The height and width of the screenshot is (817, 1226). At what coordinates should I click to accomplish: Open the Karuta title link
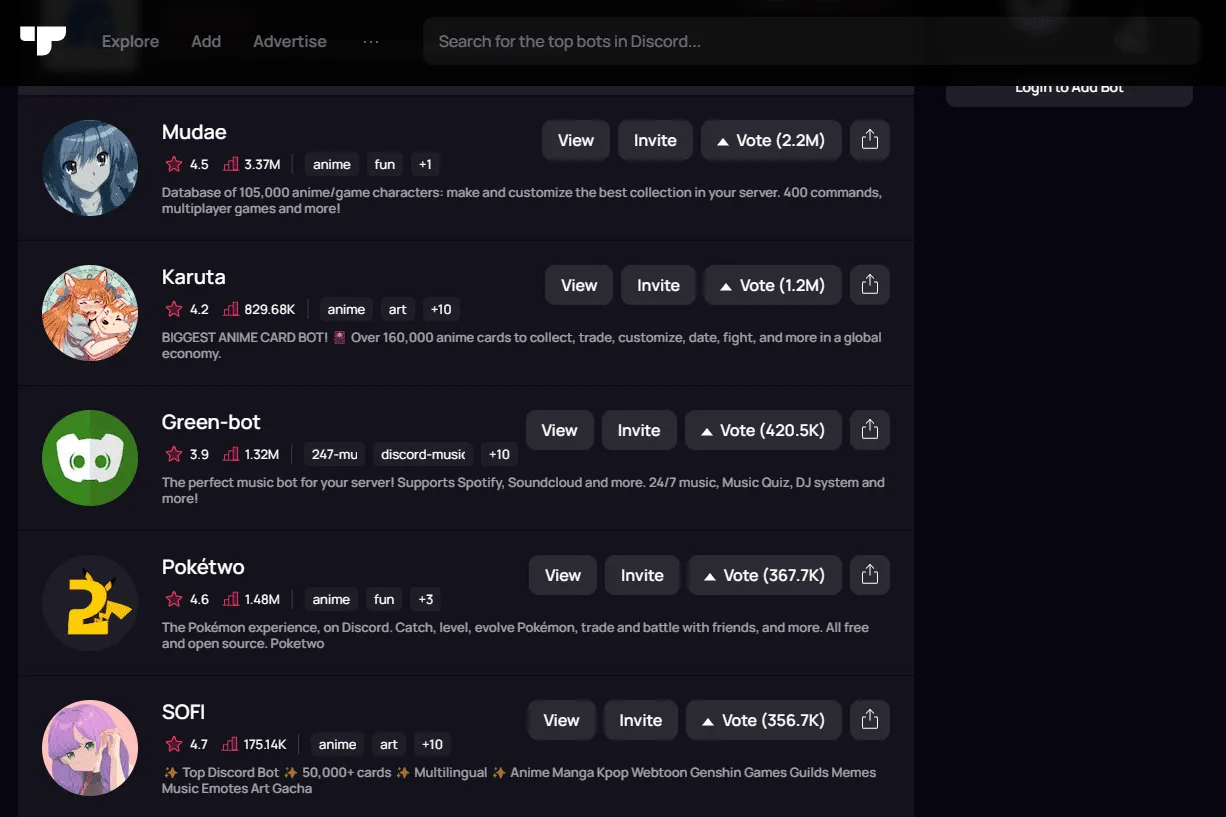click(x=194, y=277)
